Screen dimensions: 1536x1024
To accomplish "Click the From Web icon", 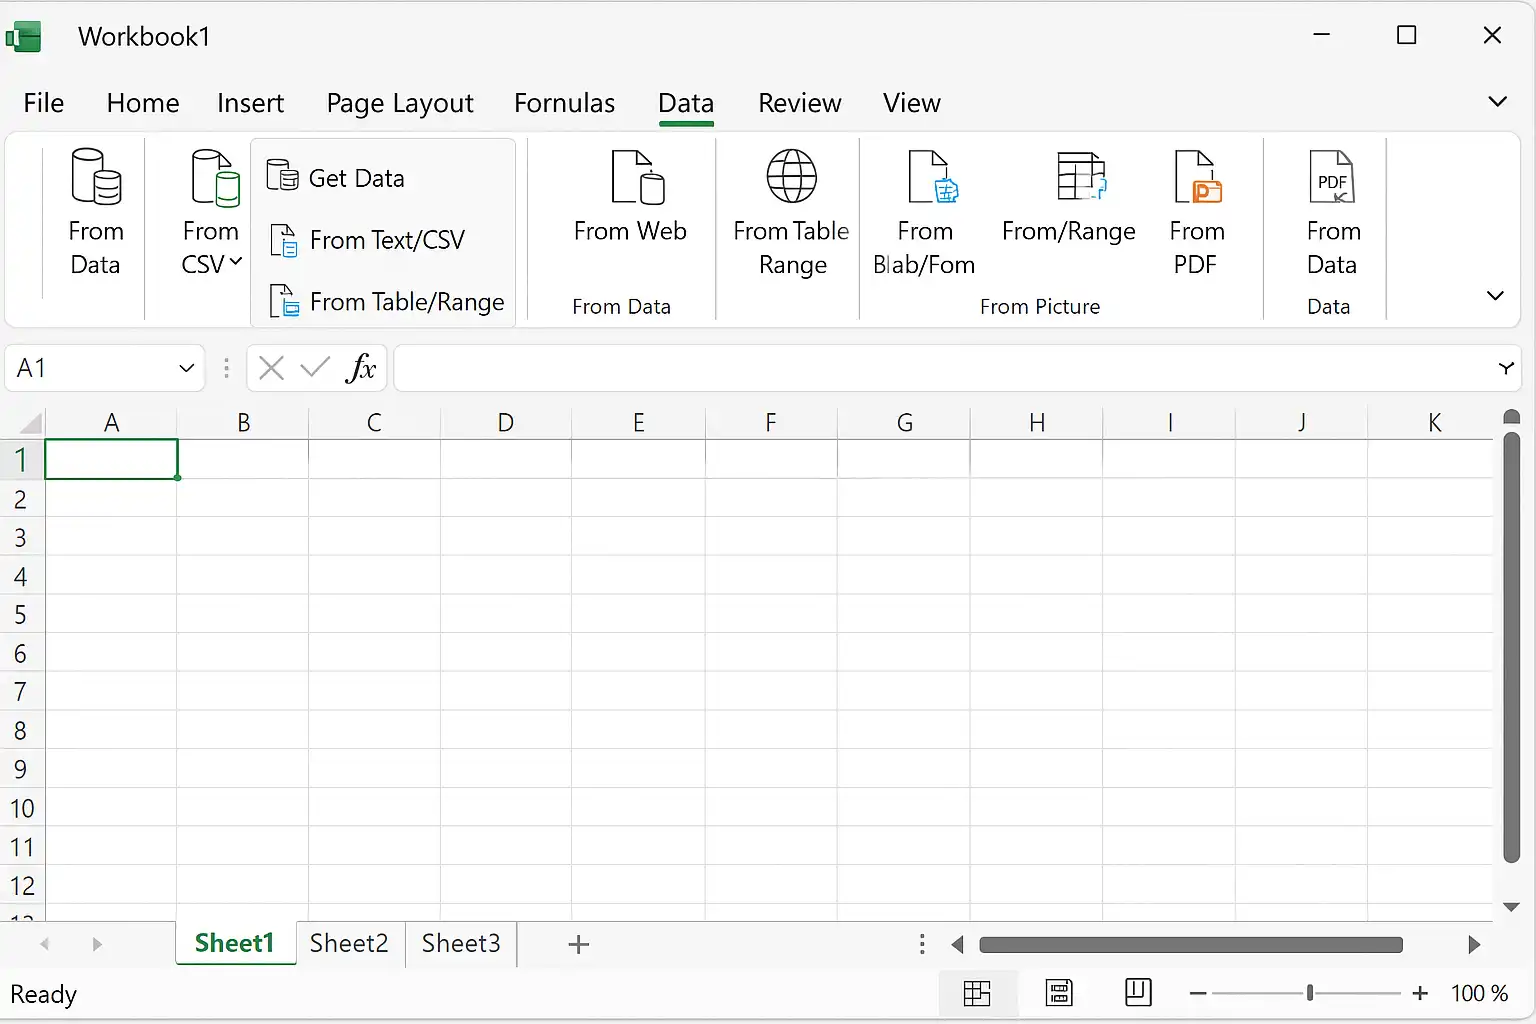I will 637,177.
